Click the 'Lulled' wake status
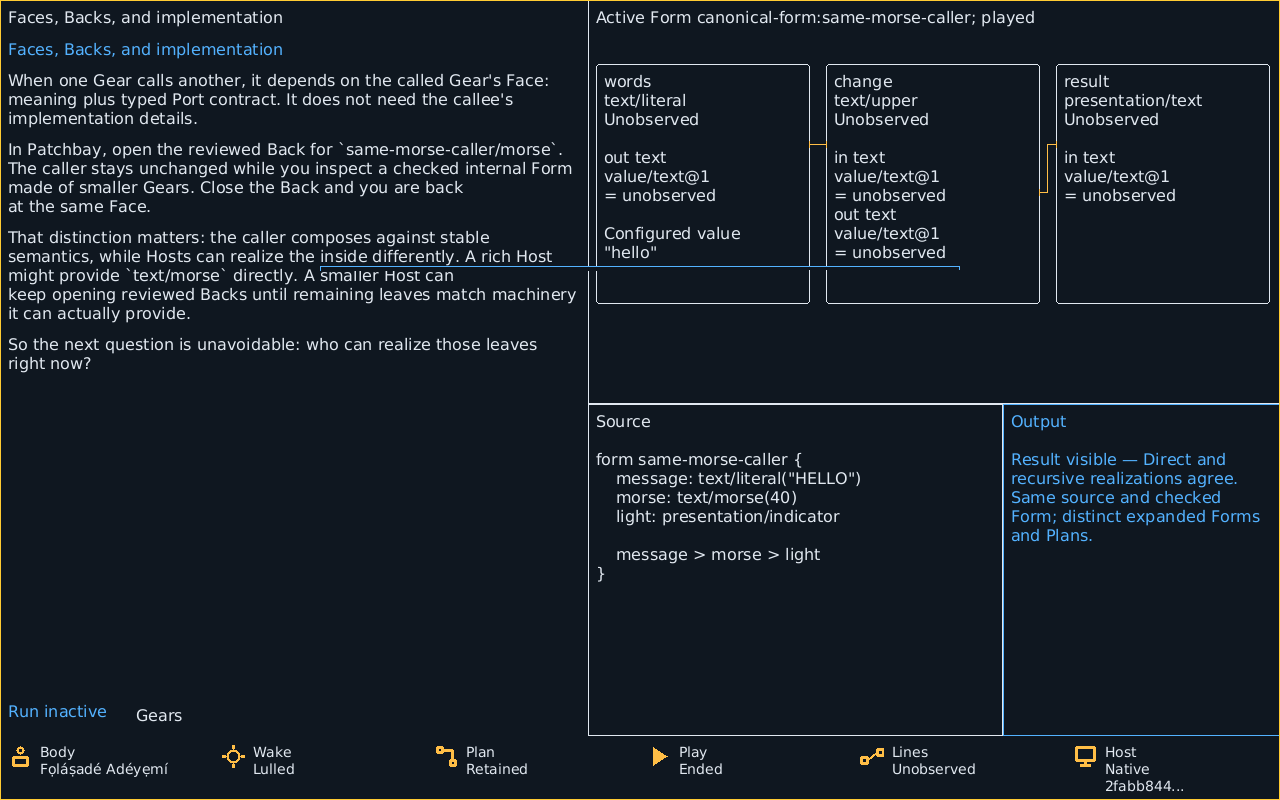 (x=273, y=769)
